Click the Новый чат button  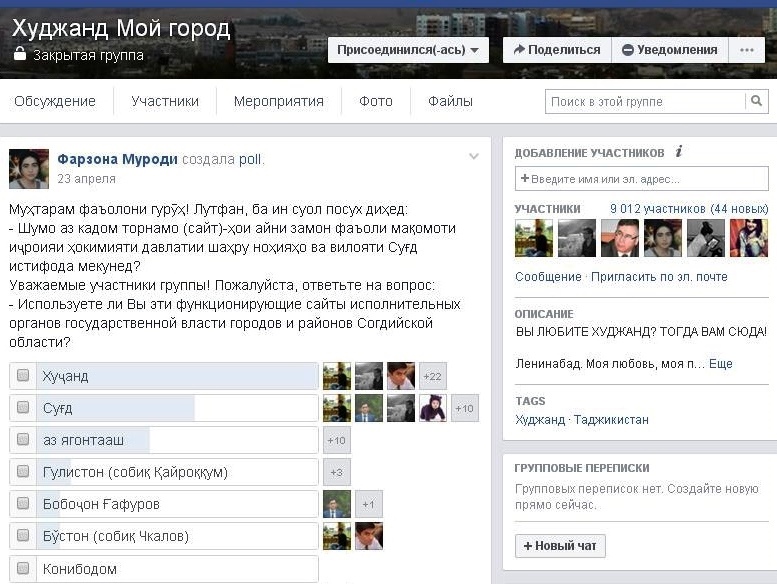(x=560, y=546)
